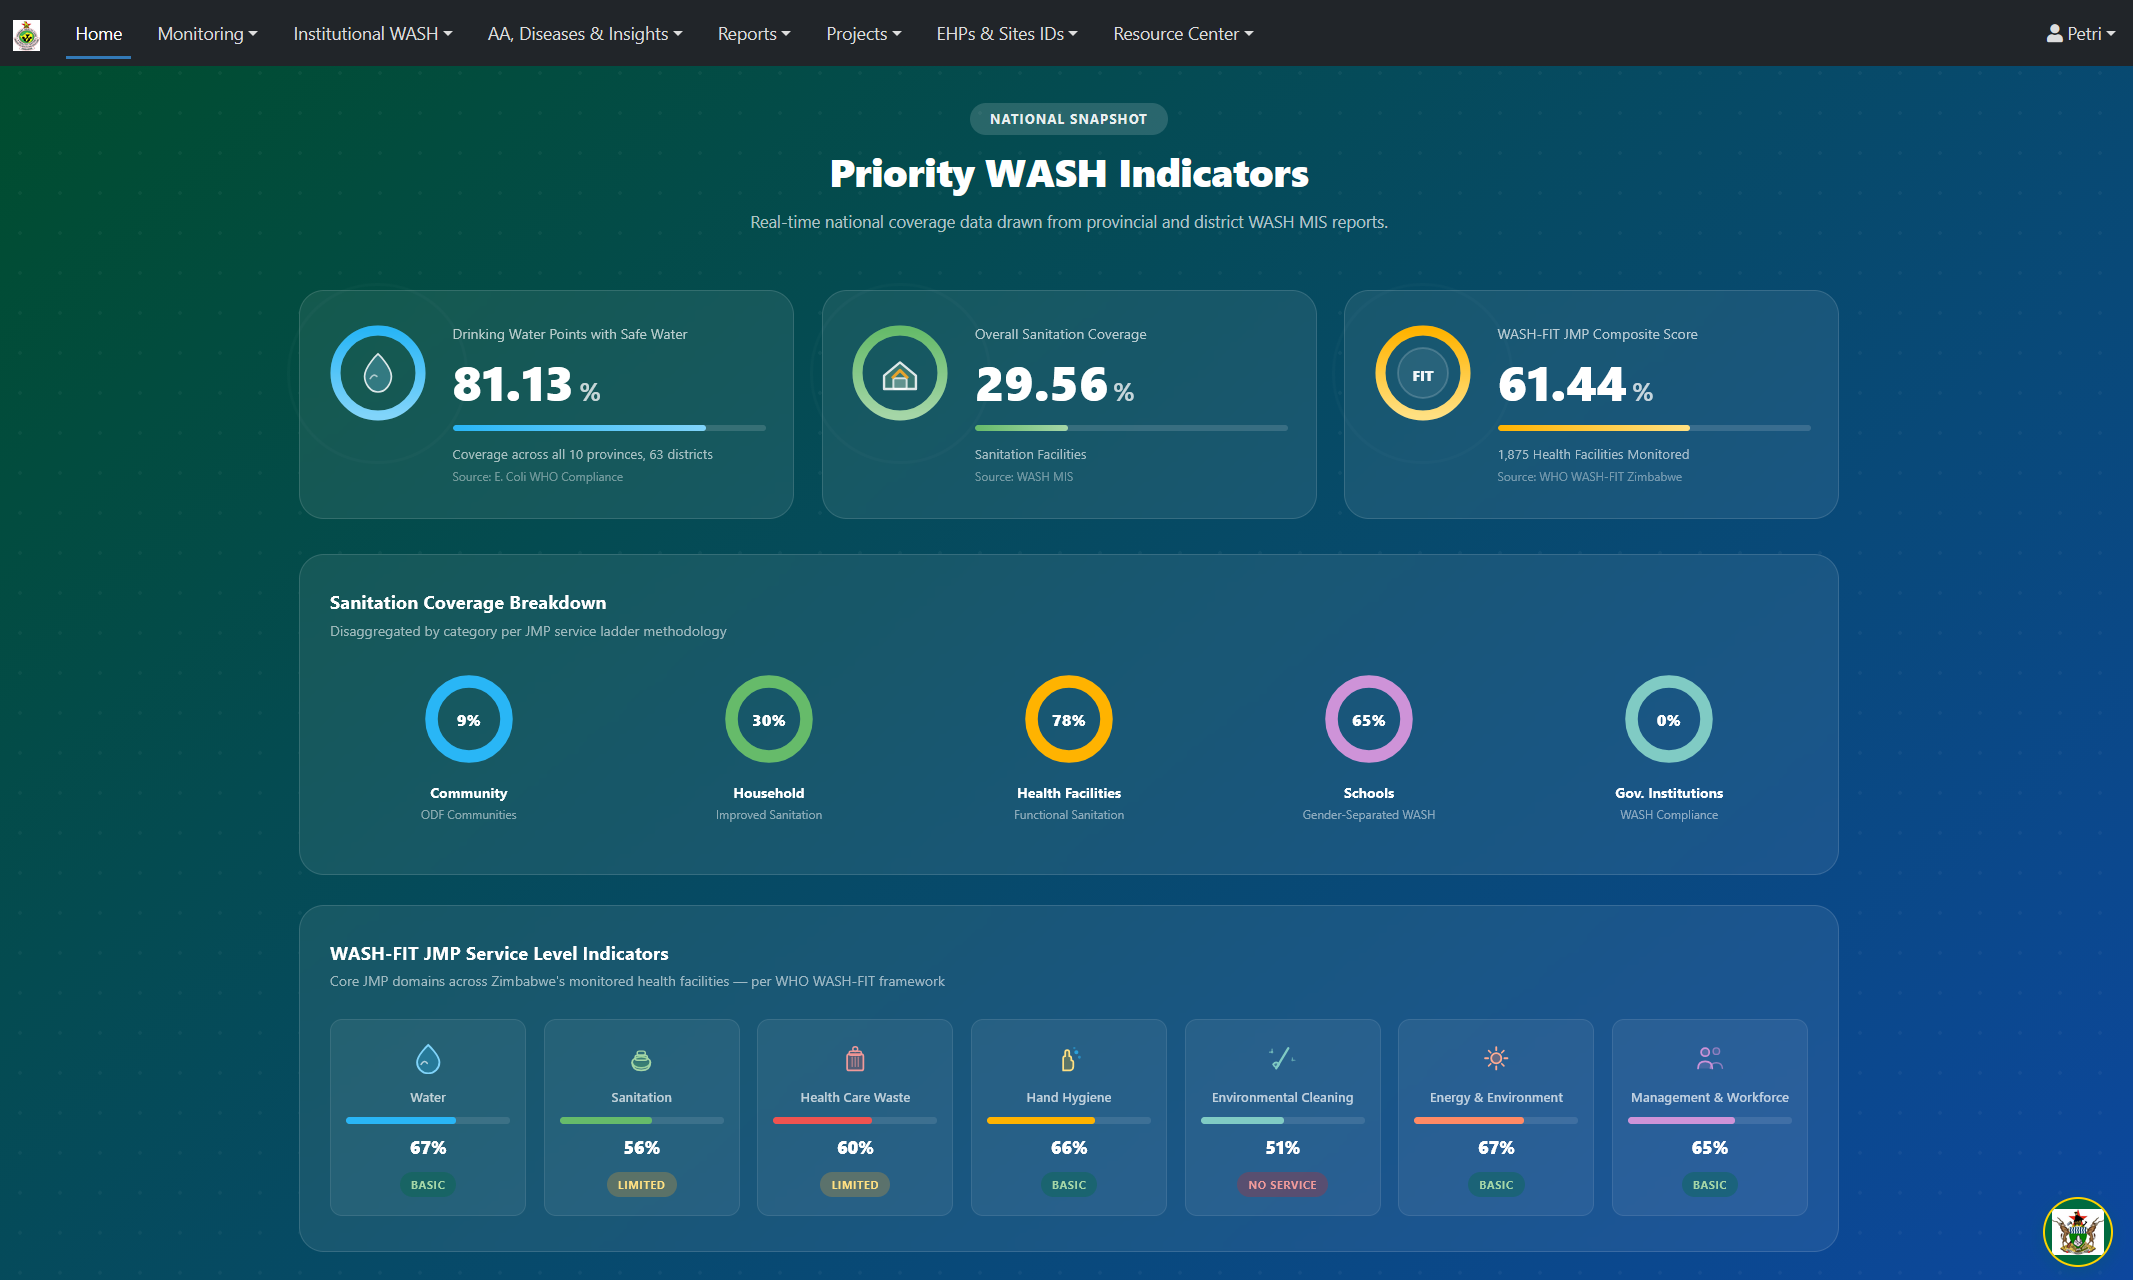Go to the Home tab
Image resolution: width=2133 pixels, height=1280 pixels.
click(x=99, y=34)
